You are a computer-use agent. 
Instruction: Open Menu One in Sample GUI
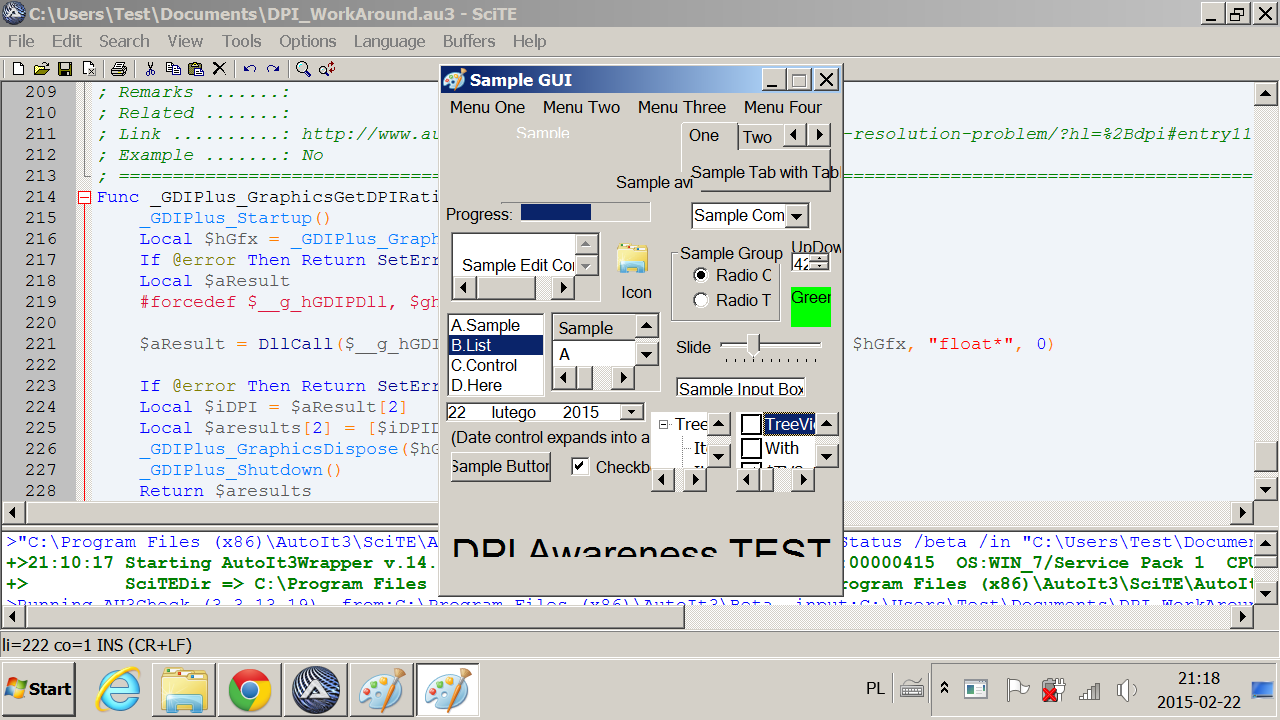coord(487,107)
